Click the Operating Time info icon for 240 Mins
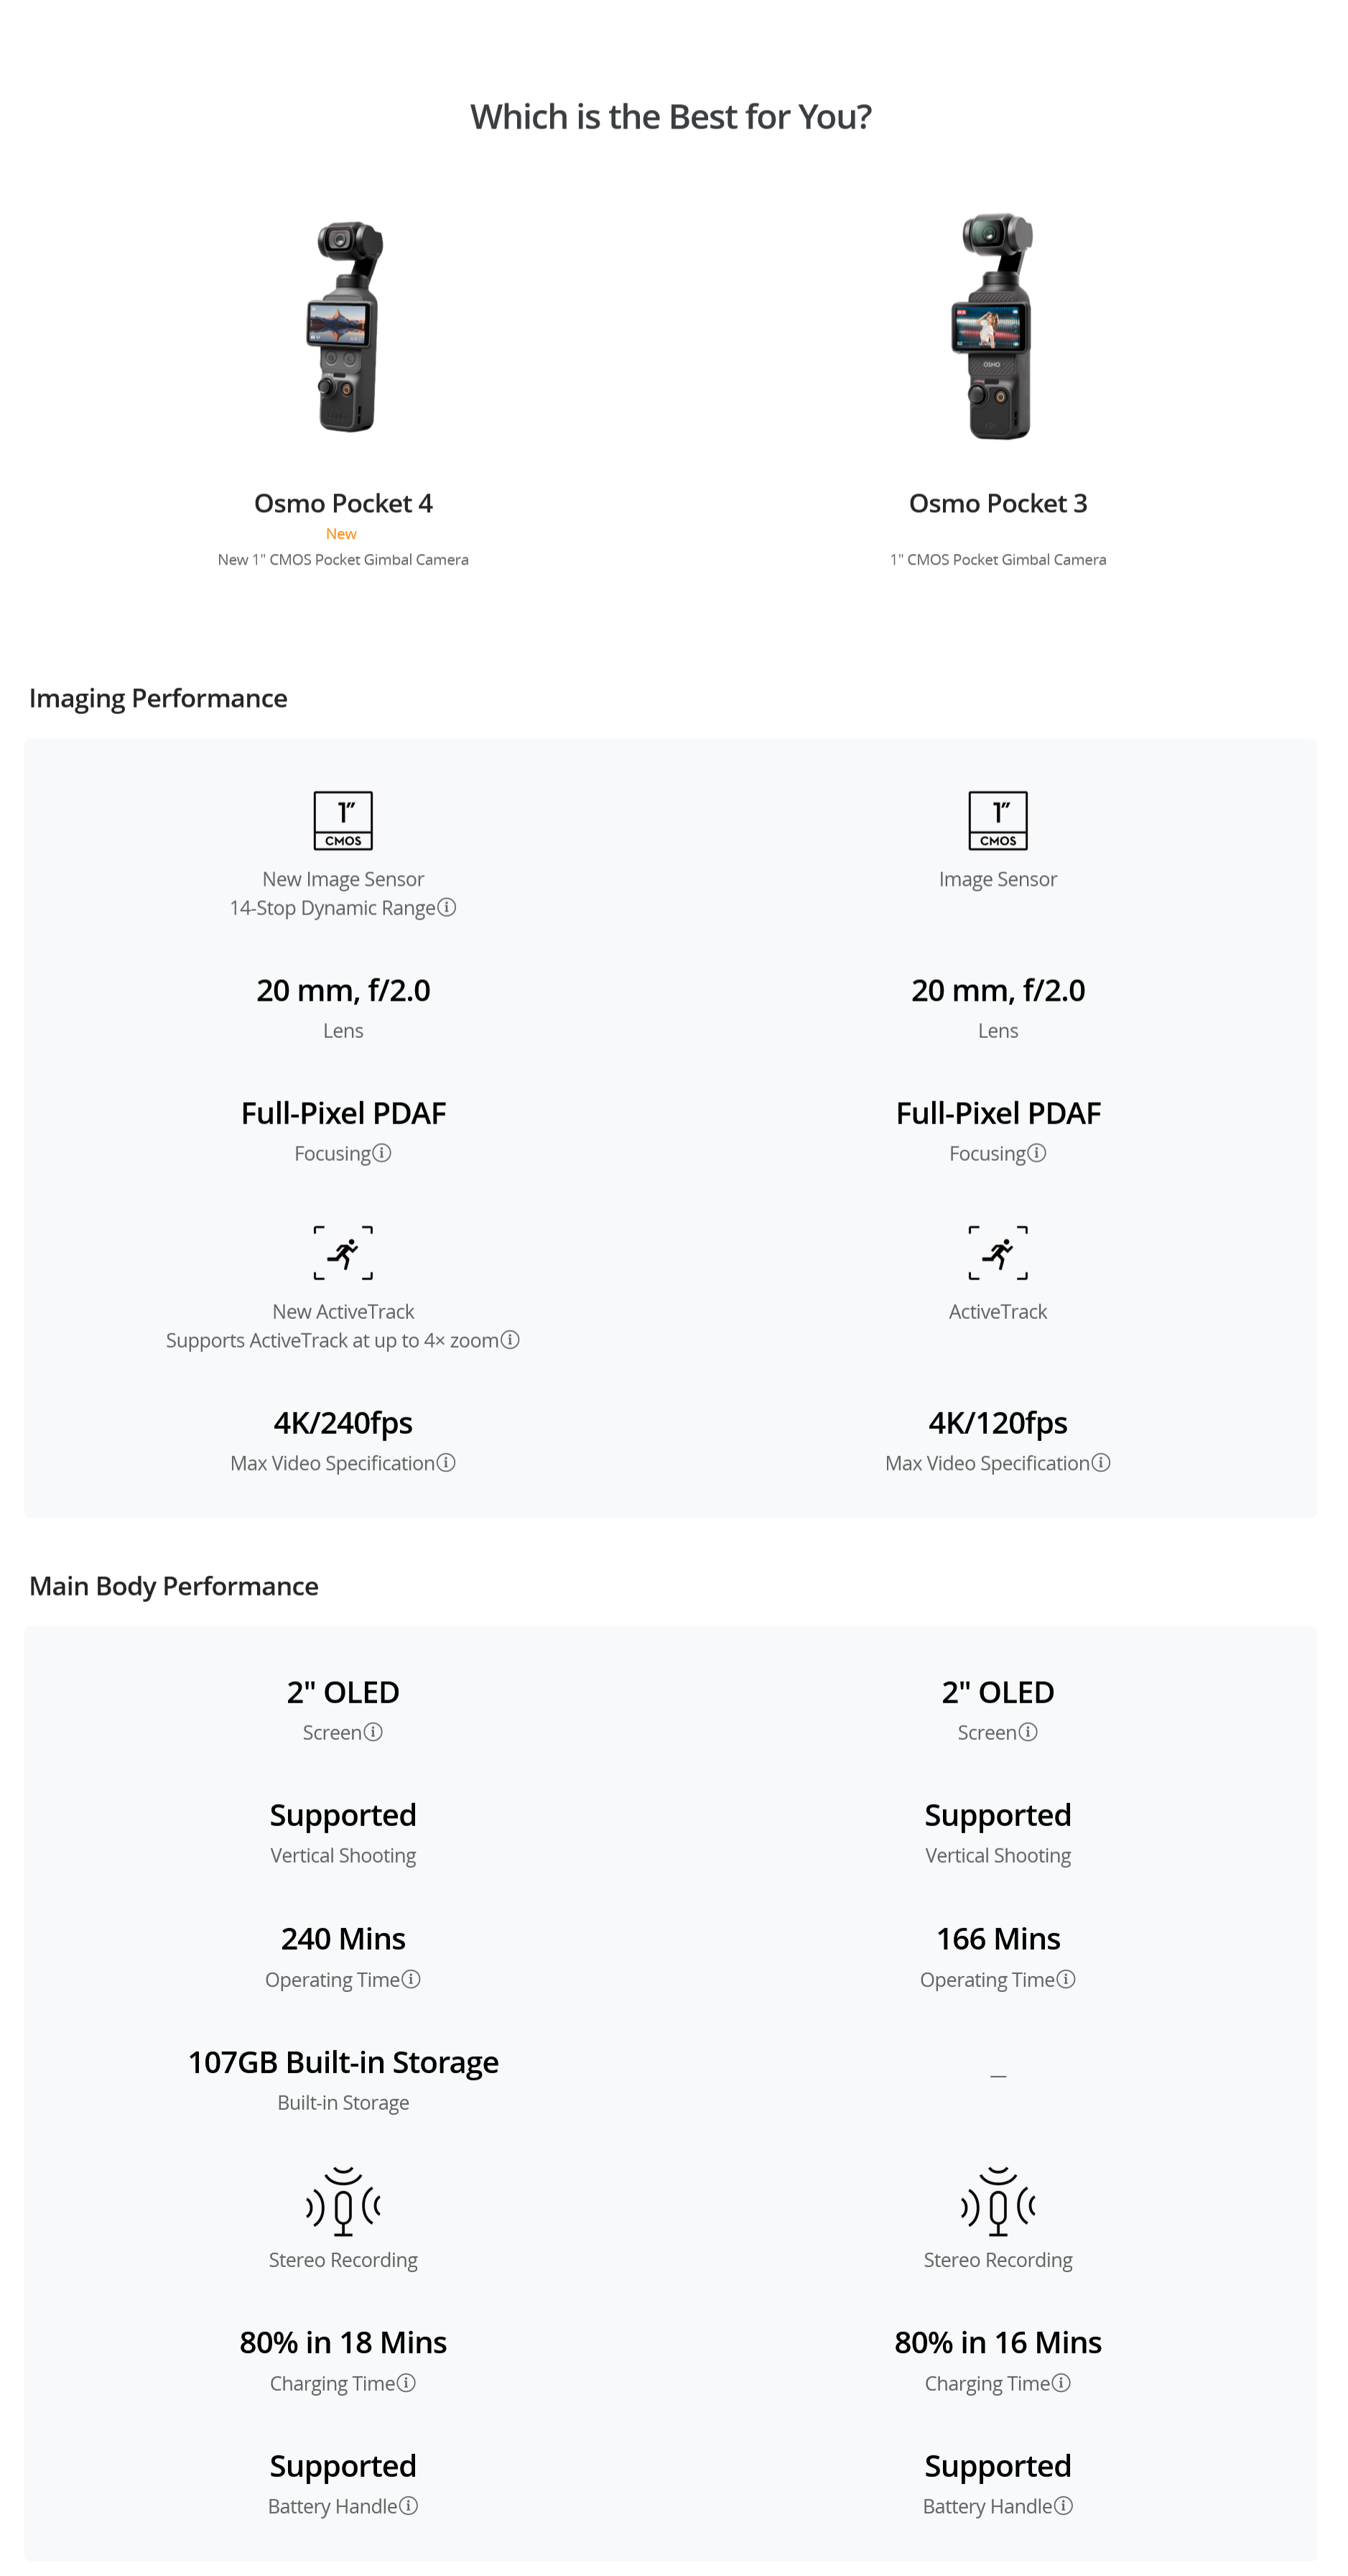The width and height of the screenshot is (1348, 2576). pyautogui.click(x=411, y=1978)
